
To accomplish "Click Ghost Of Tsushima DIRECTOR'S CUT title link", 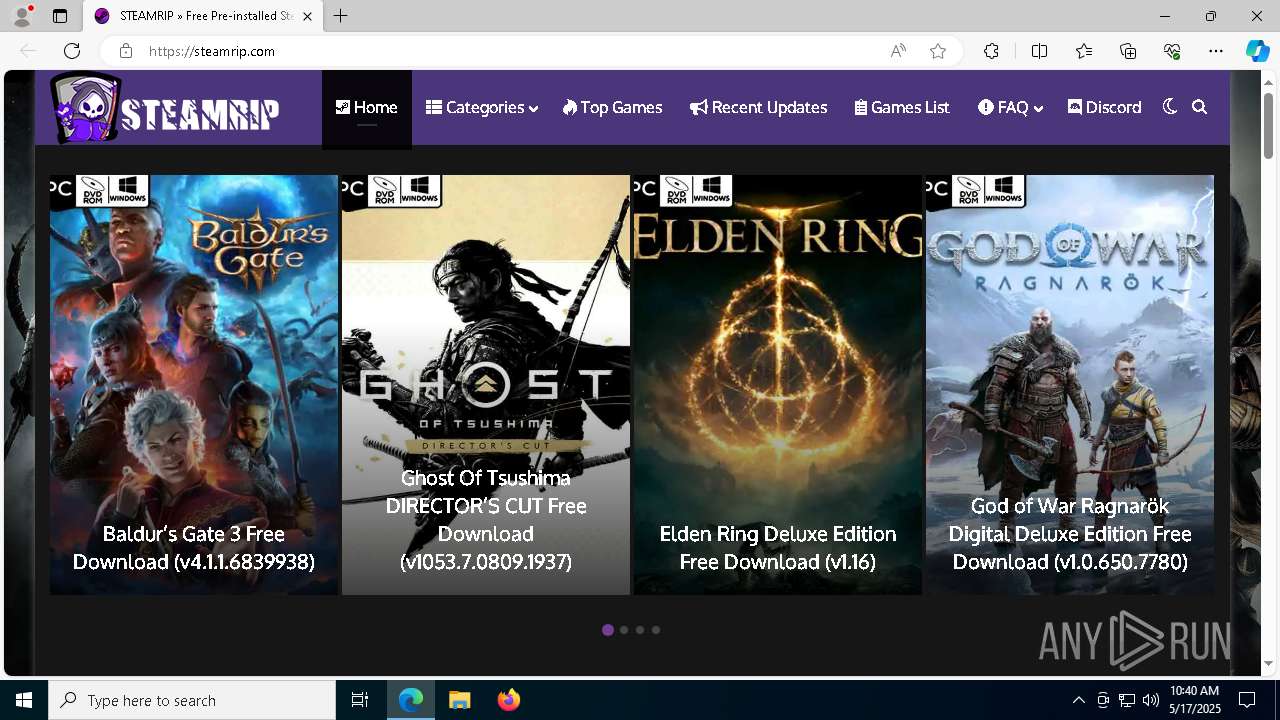I will tap(486, 520).
